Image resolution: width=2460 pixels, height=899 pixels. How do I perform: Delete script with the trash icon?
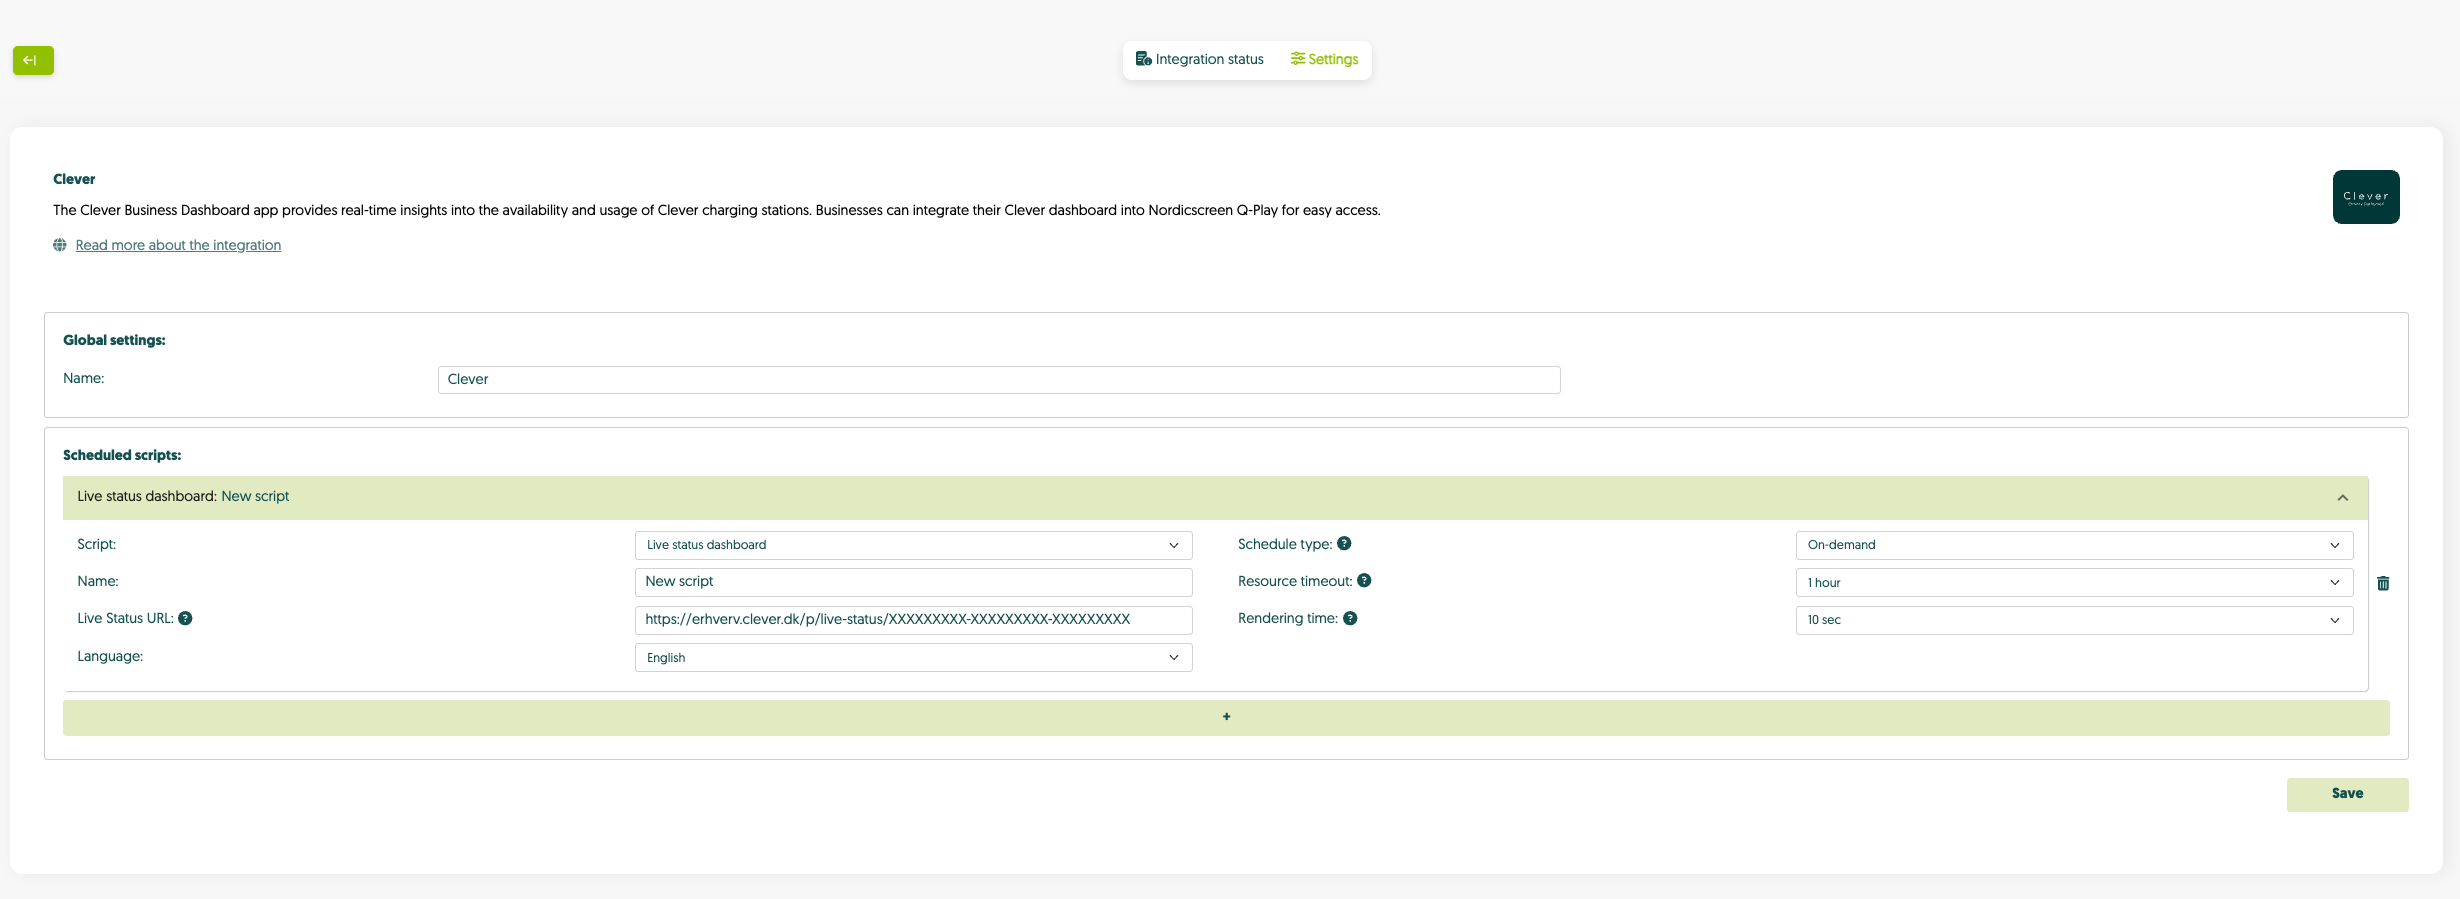2383,583
